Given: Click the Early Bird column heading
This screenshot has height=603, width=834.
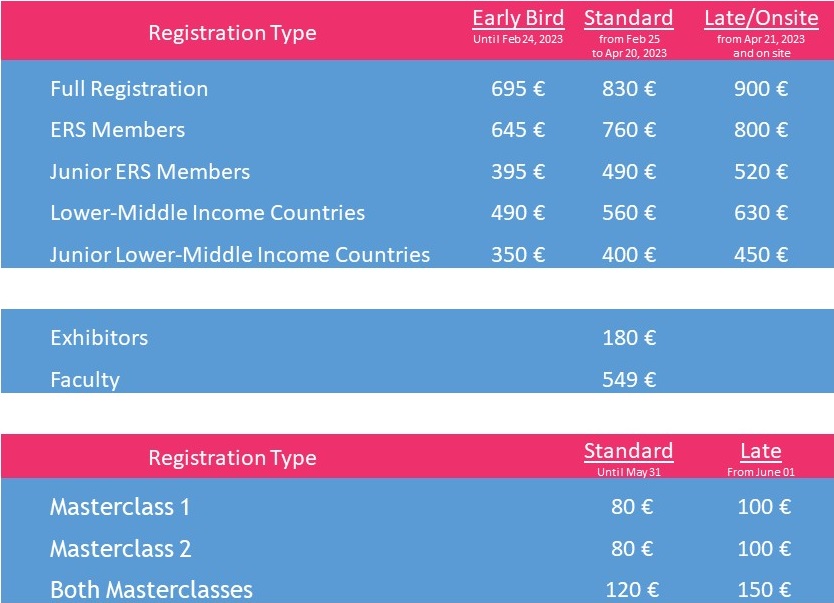Looking at the screenshot, I should (x=518, y=19).
